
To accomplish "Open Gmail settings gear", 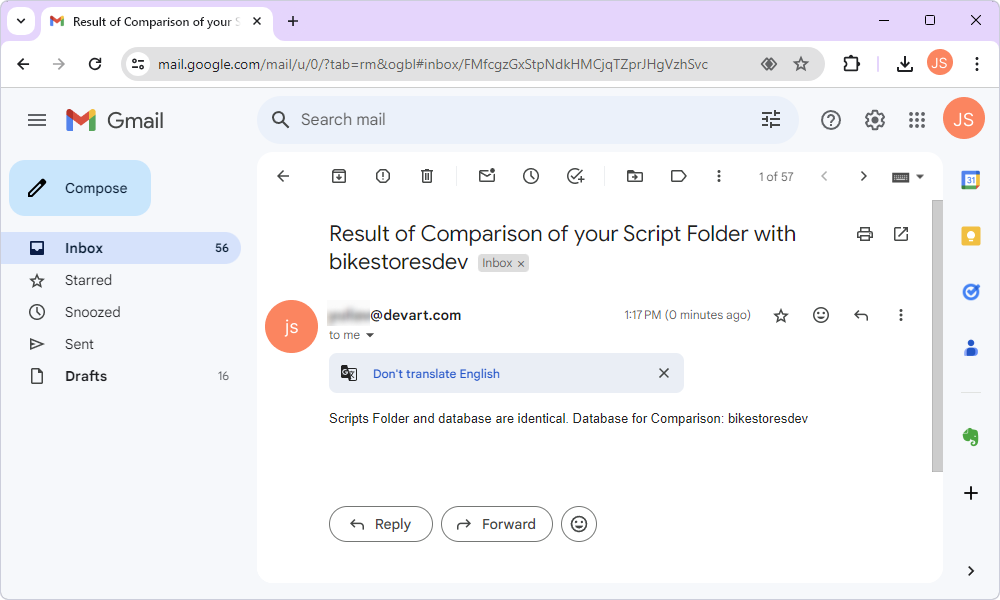I will (x=874, y=120).
